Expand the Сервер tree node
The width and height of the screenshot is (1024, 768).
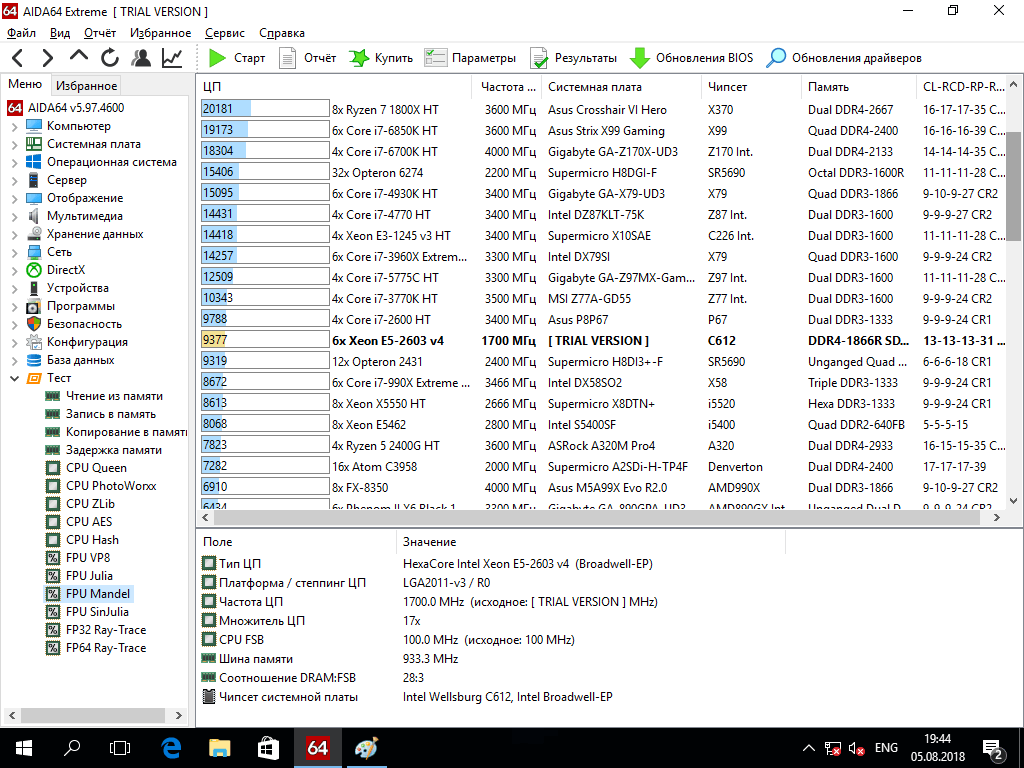(14, 180)
